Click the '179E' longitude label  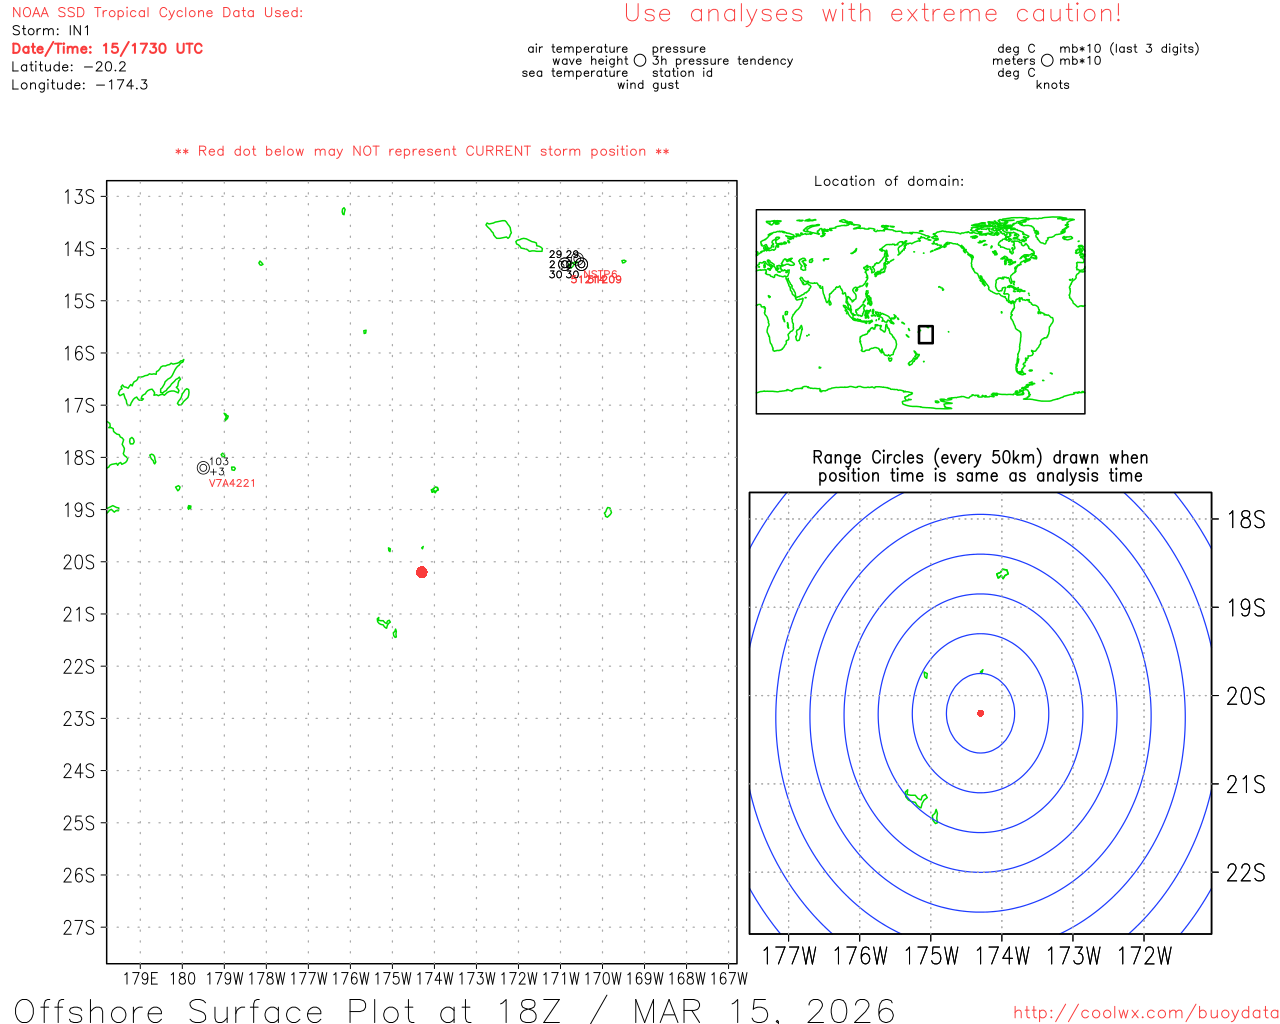click(x=141, y=978)
